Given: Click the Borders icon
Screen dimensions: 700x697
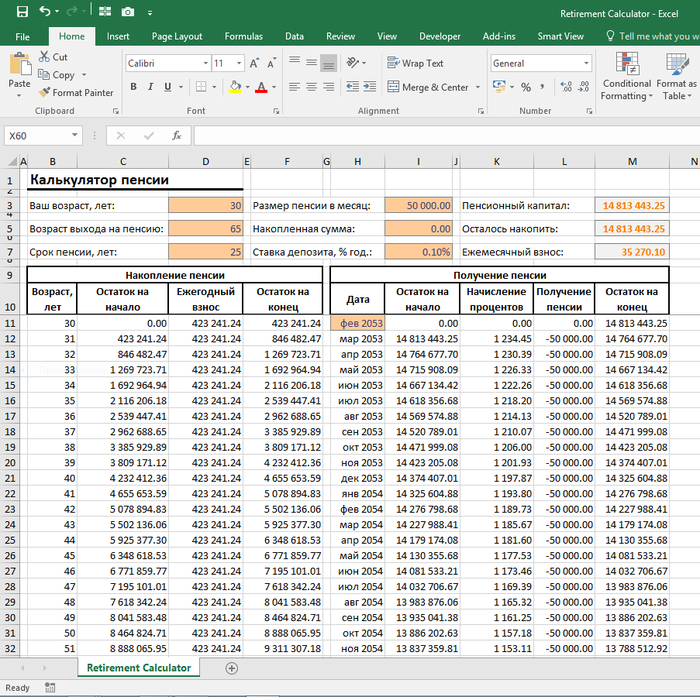Looking at the screenshot, I should [x=201, y=87].
